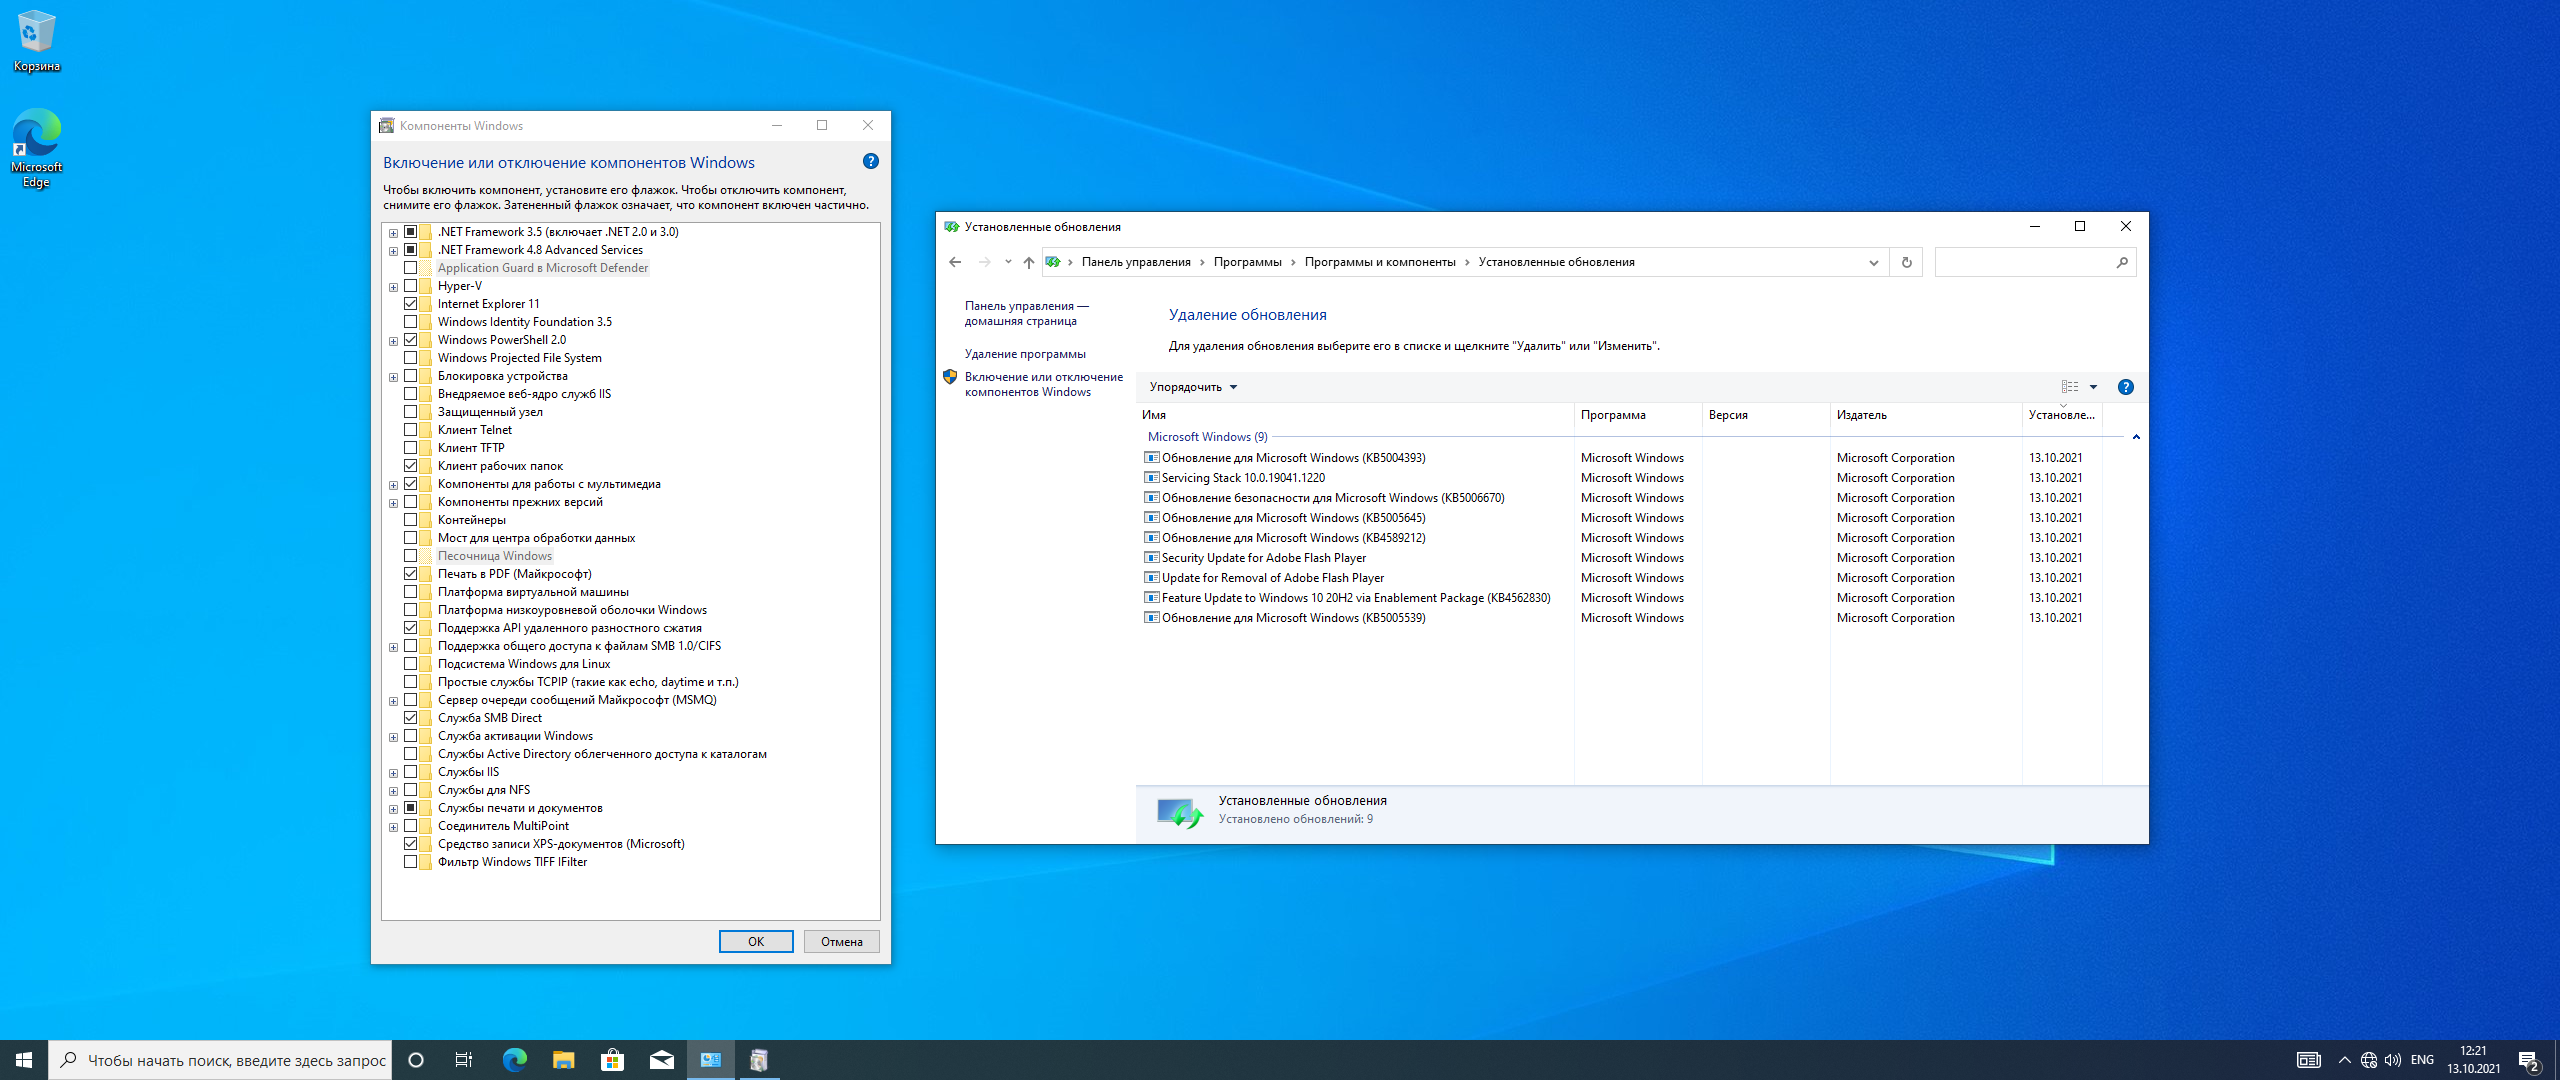
Task: Check the Контейнеры box
Action: (x=410, y=519)
